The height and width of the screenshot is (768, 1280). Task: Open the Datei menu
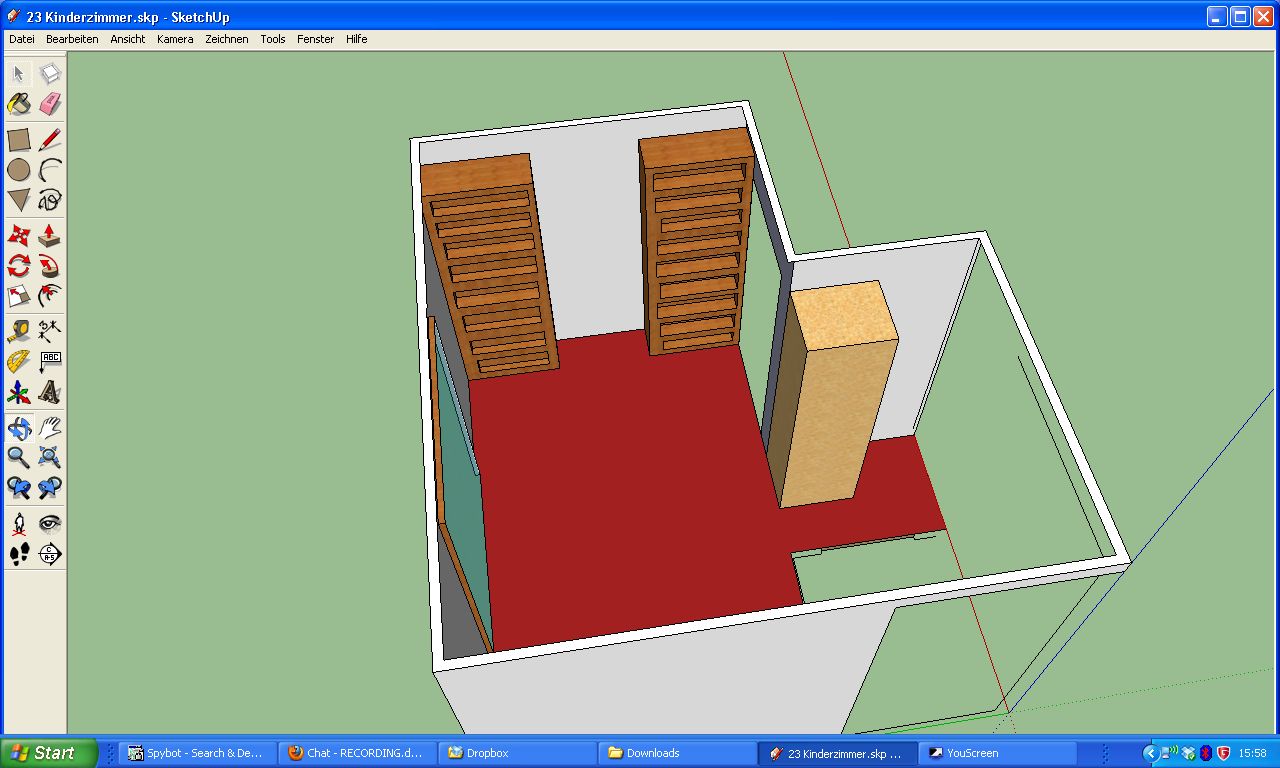point(21,39)
